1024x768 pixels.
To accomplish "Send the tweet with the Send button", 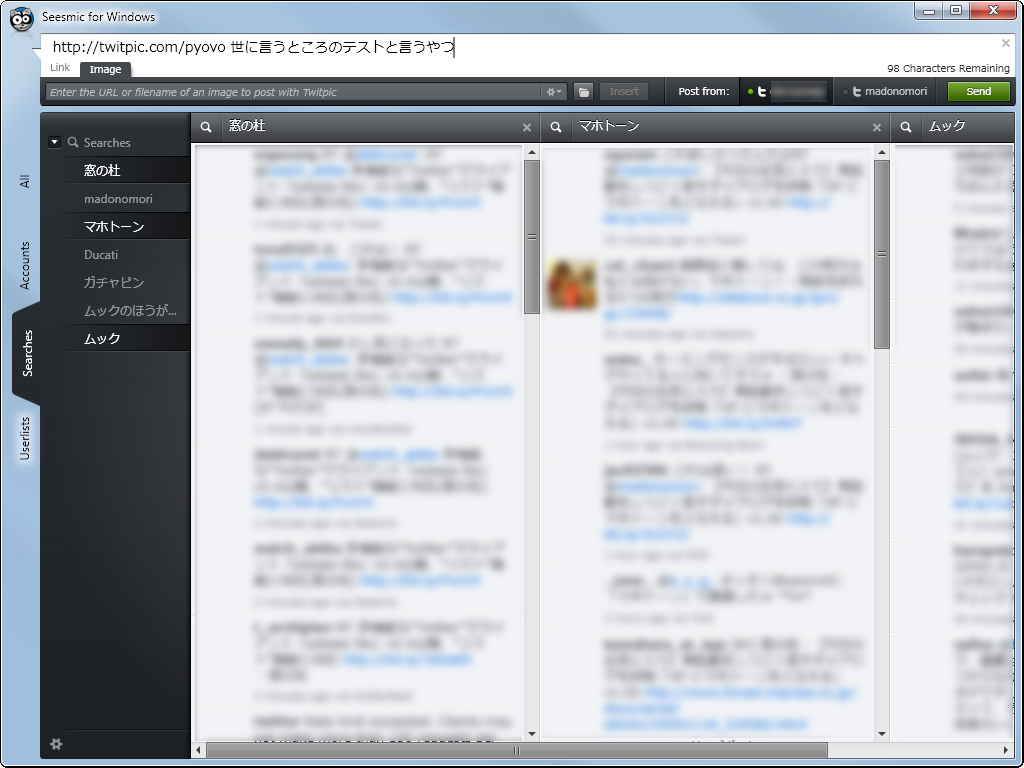I will pos(978,91).
